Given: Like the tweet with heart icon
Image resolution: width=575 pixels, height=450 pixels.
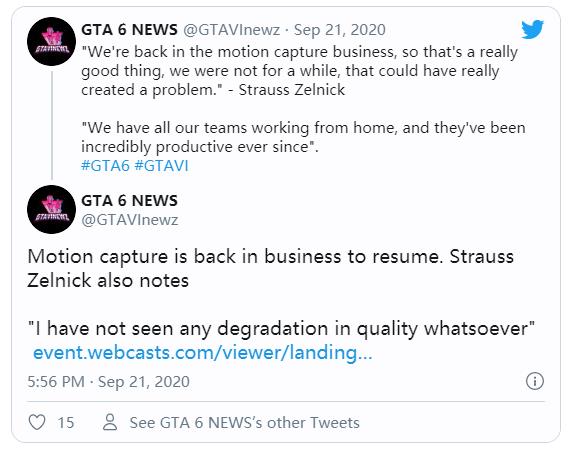Looking at the screenshot, I should [x=37, y=422].
